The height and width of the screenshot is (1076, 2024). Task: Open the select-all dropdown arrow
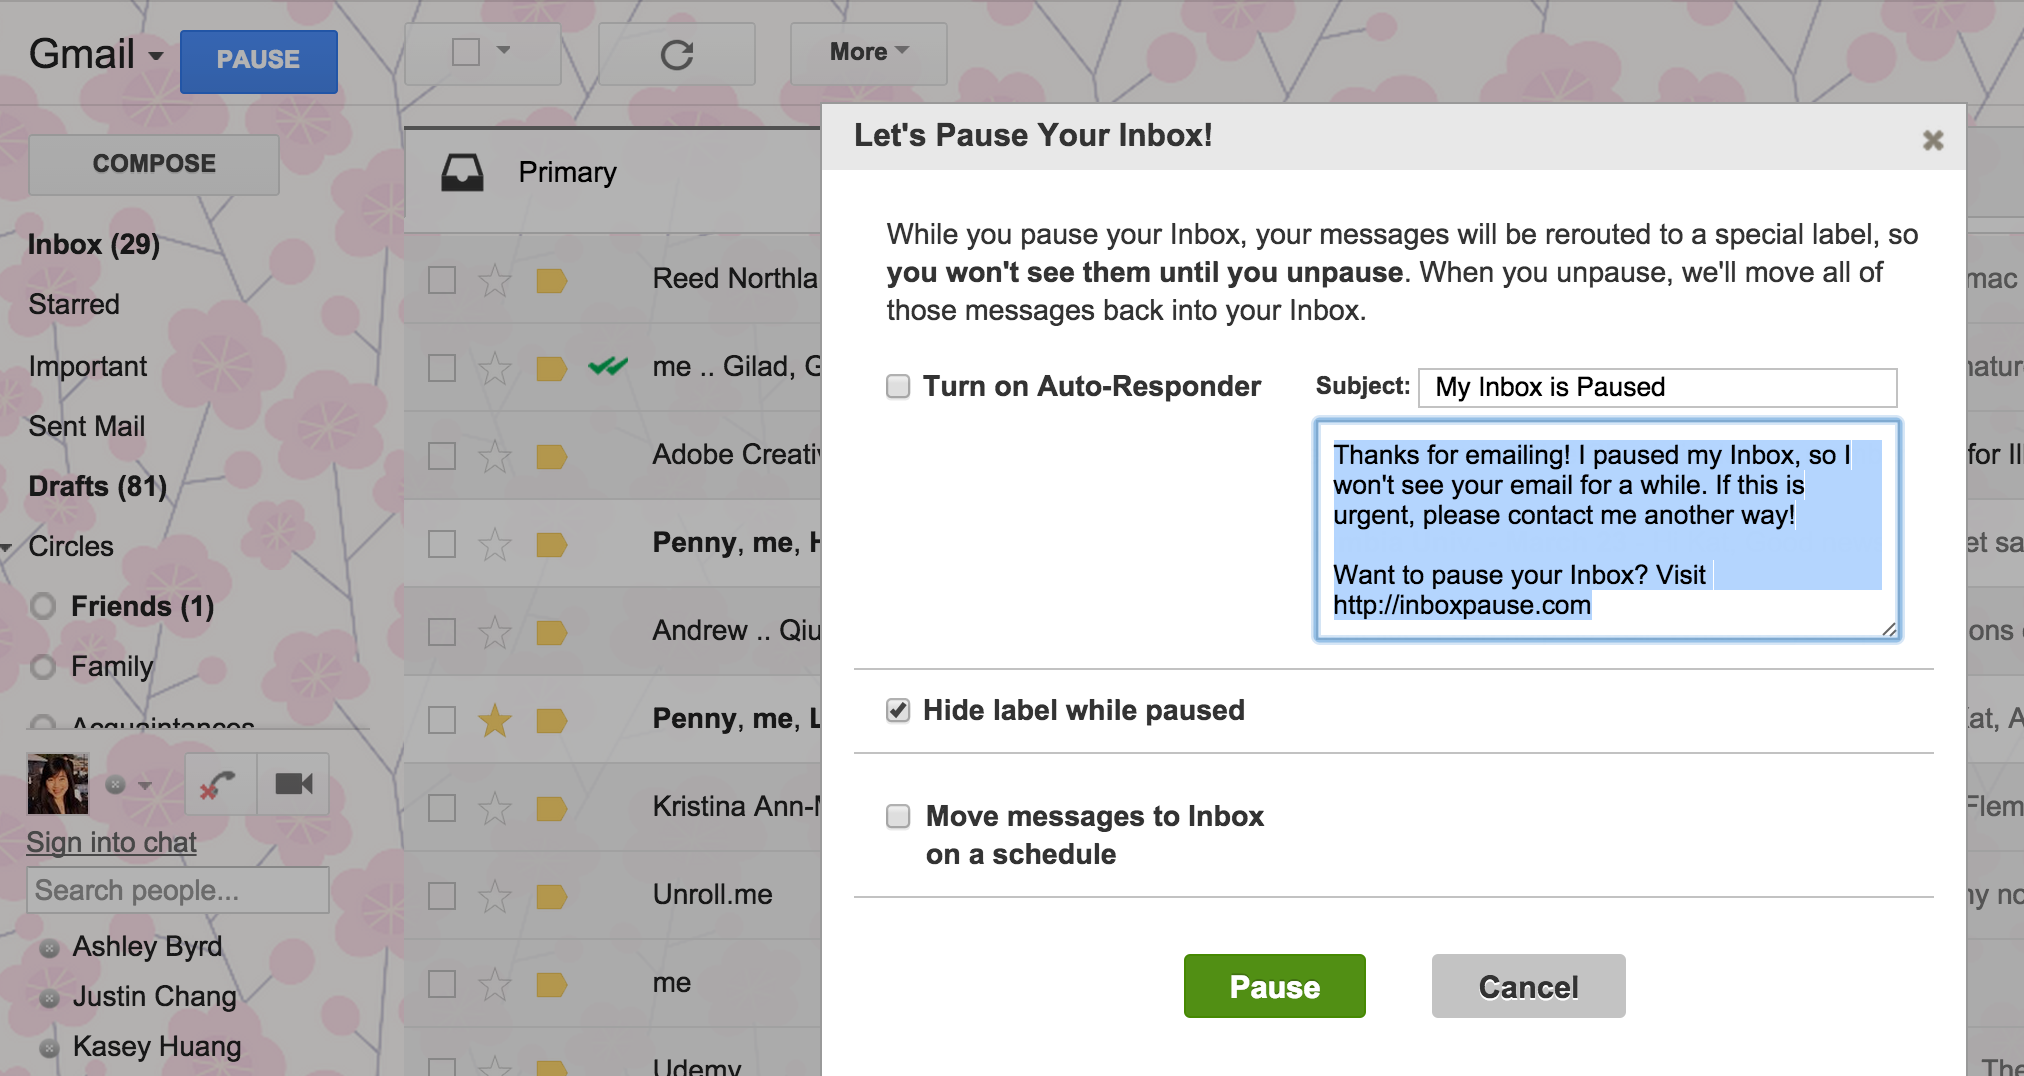[x=504, y=50]
